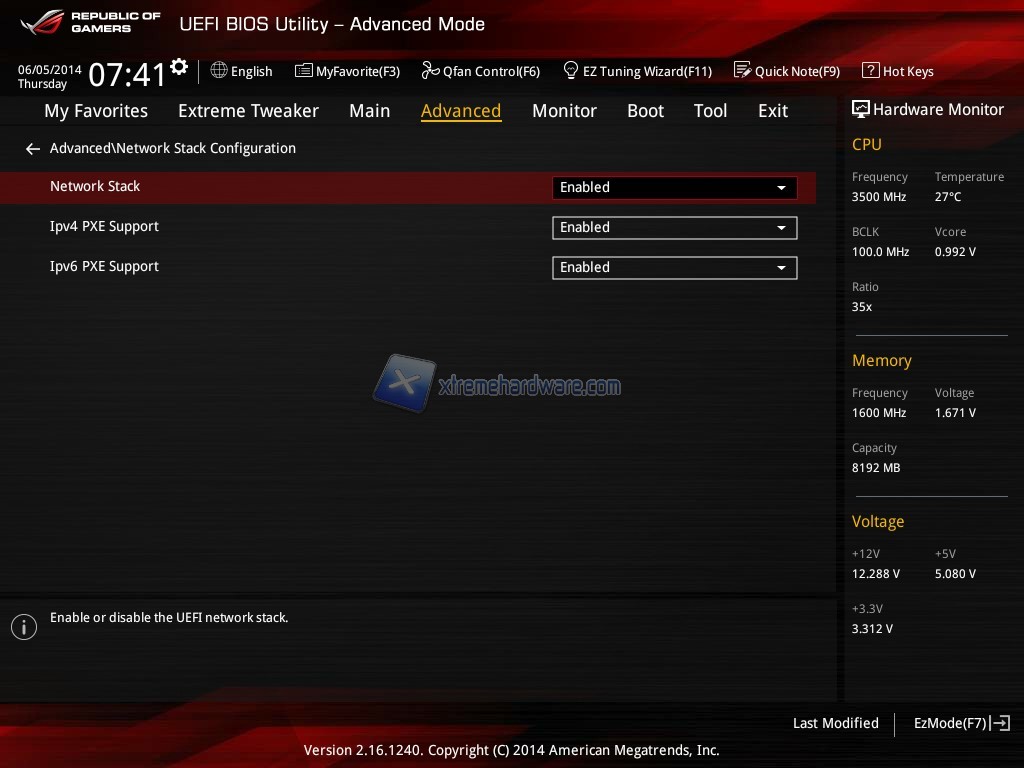Click the MyFavorite(F3) list icon
Viewport: 1024px width, 768px height.
tap(304, 71)
